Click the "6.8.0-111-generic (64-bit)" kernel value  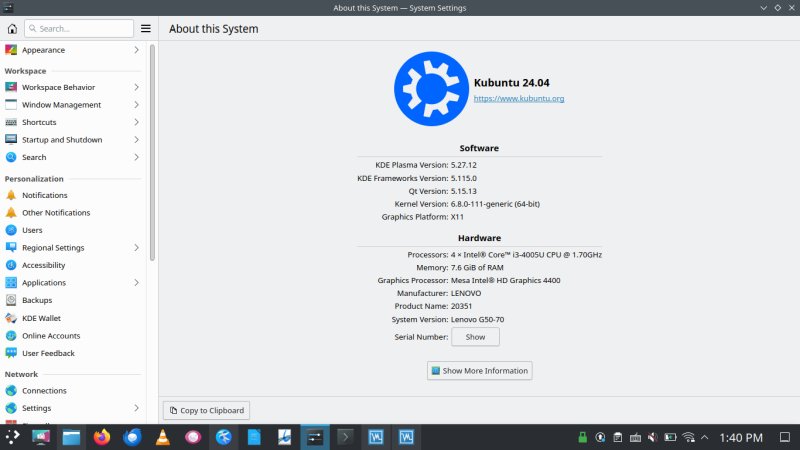[495, 204]
